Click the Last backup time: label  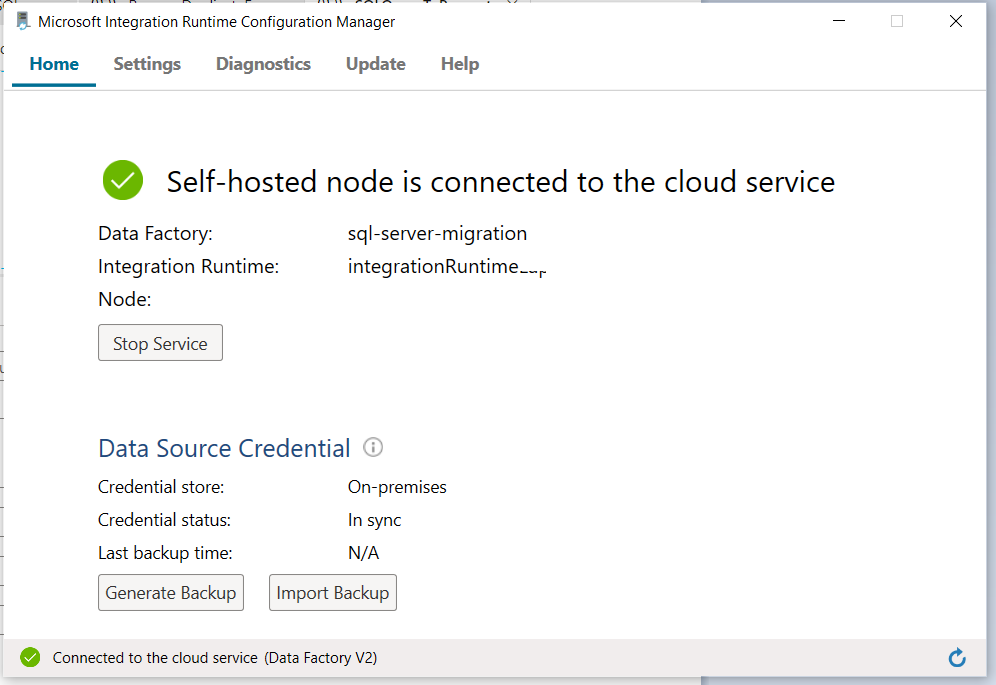click(165, 553)
